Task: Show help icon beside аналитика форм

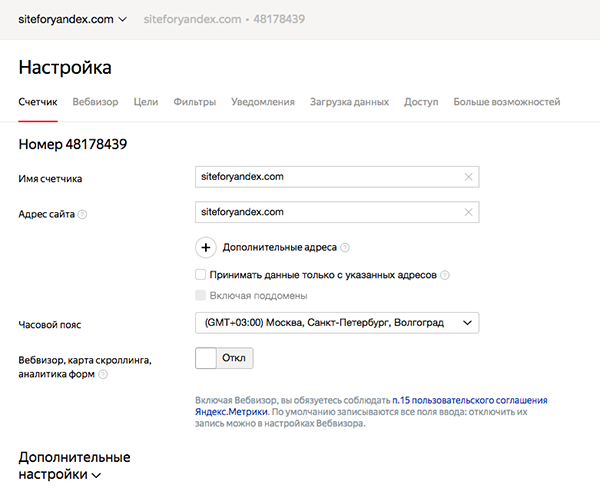Action: [103, 375]
